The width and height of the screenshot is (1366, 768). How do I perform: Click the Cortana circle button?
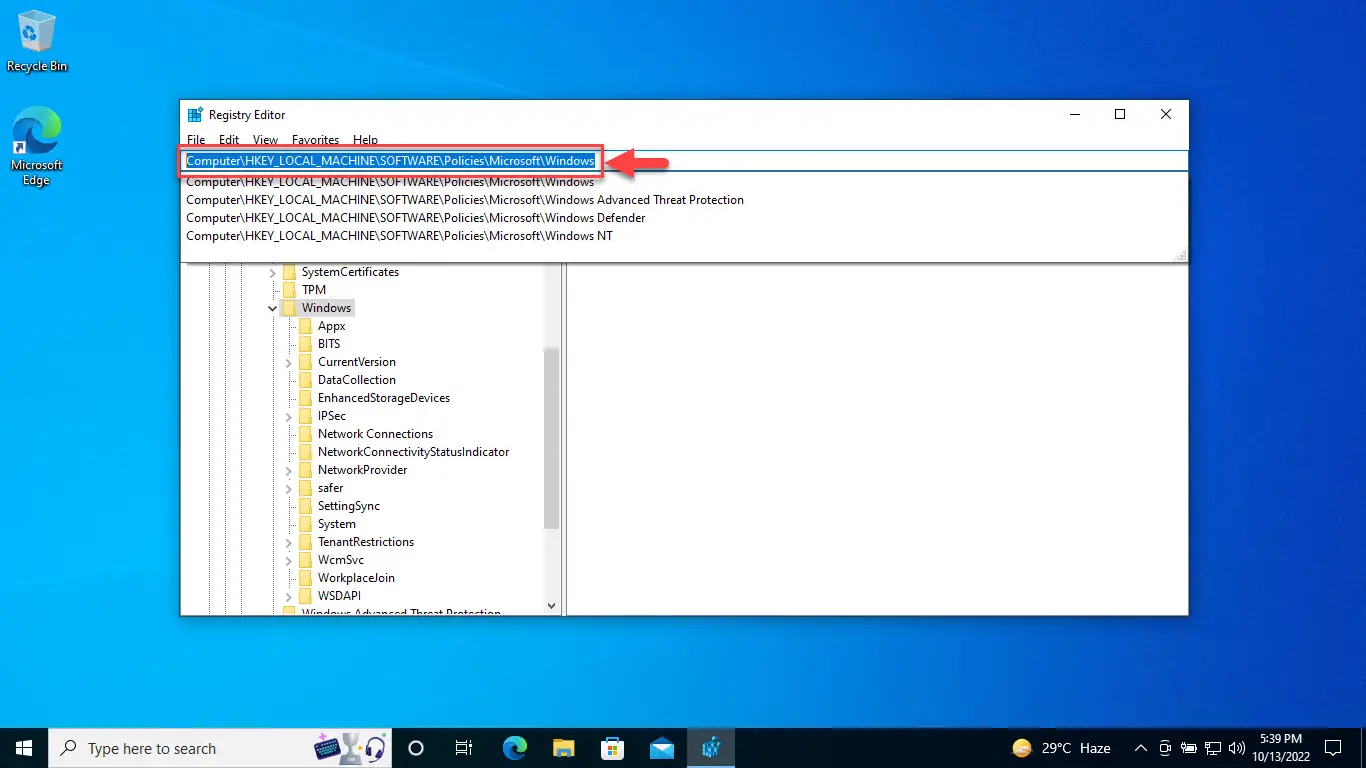pyautogui.click(x=417, y=747)
